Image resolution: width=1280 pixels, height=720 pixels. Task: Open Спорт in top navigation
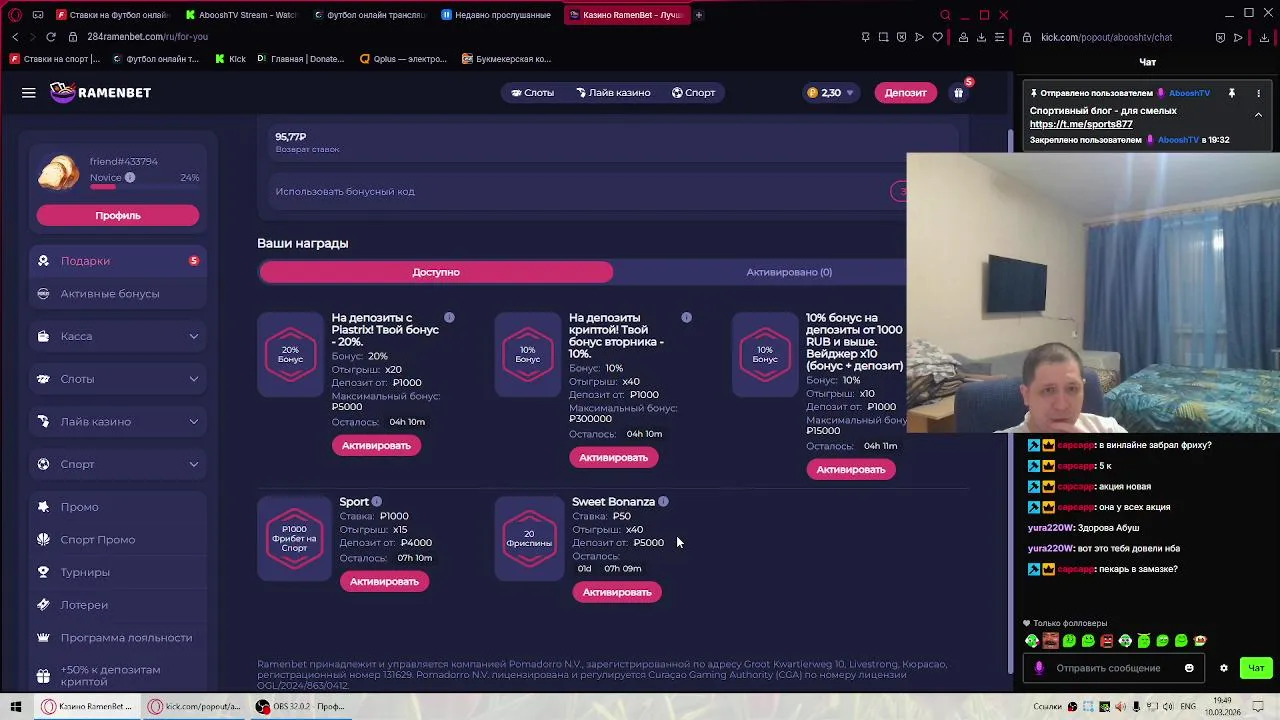pyautogui.click(x=693, y=93)
